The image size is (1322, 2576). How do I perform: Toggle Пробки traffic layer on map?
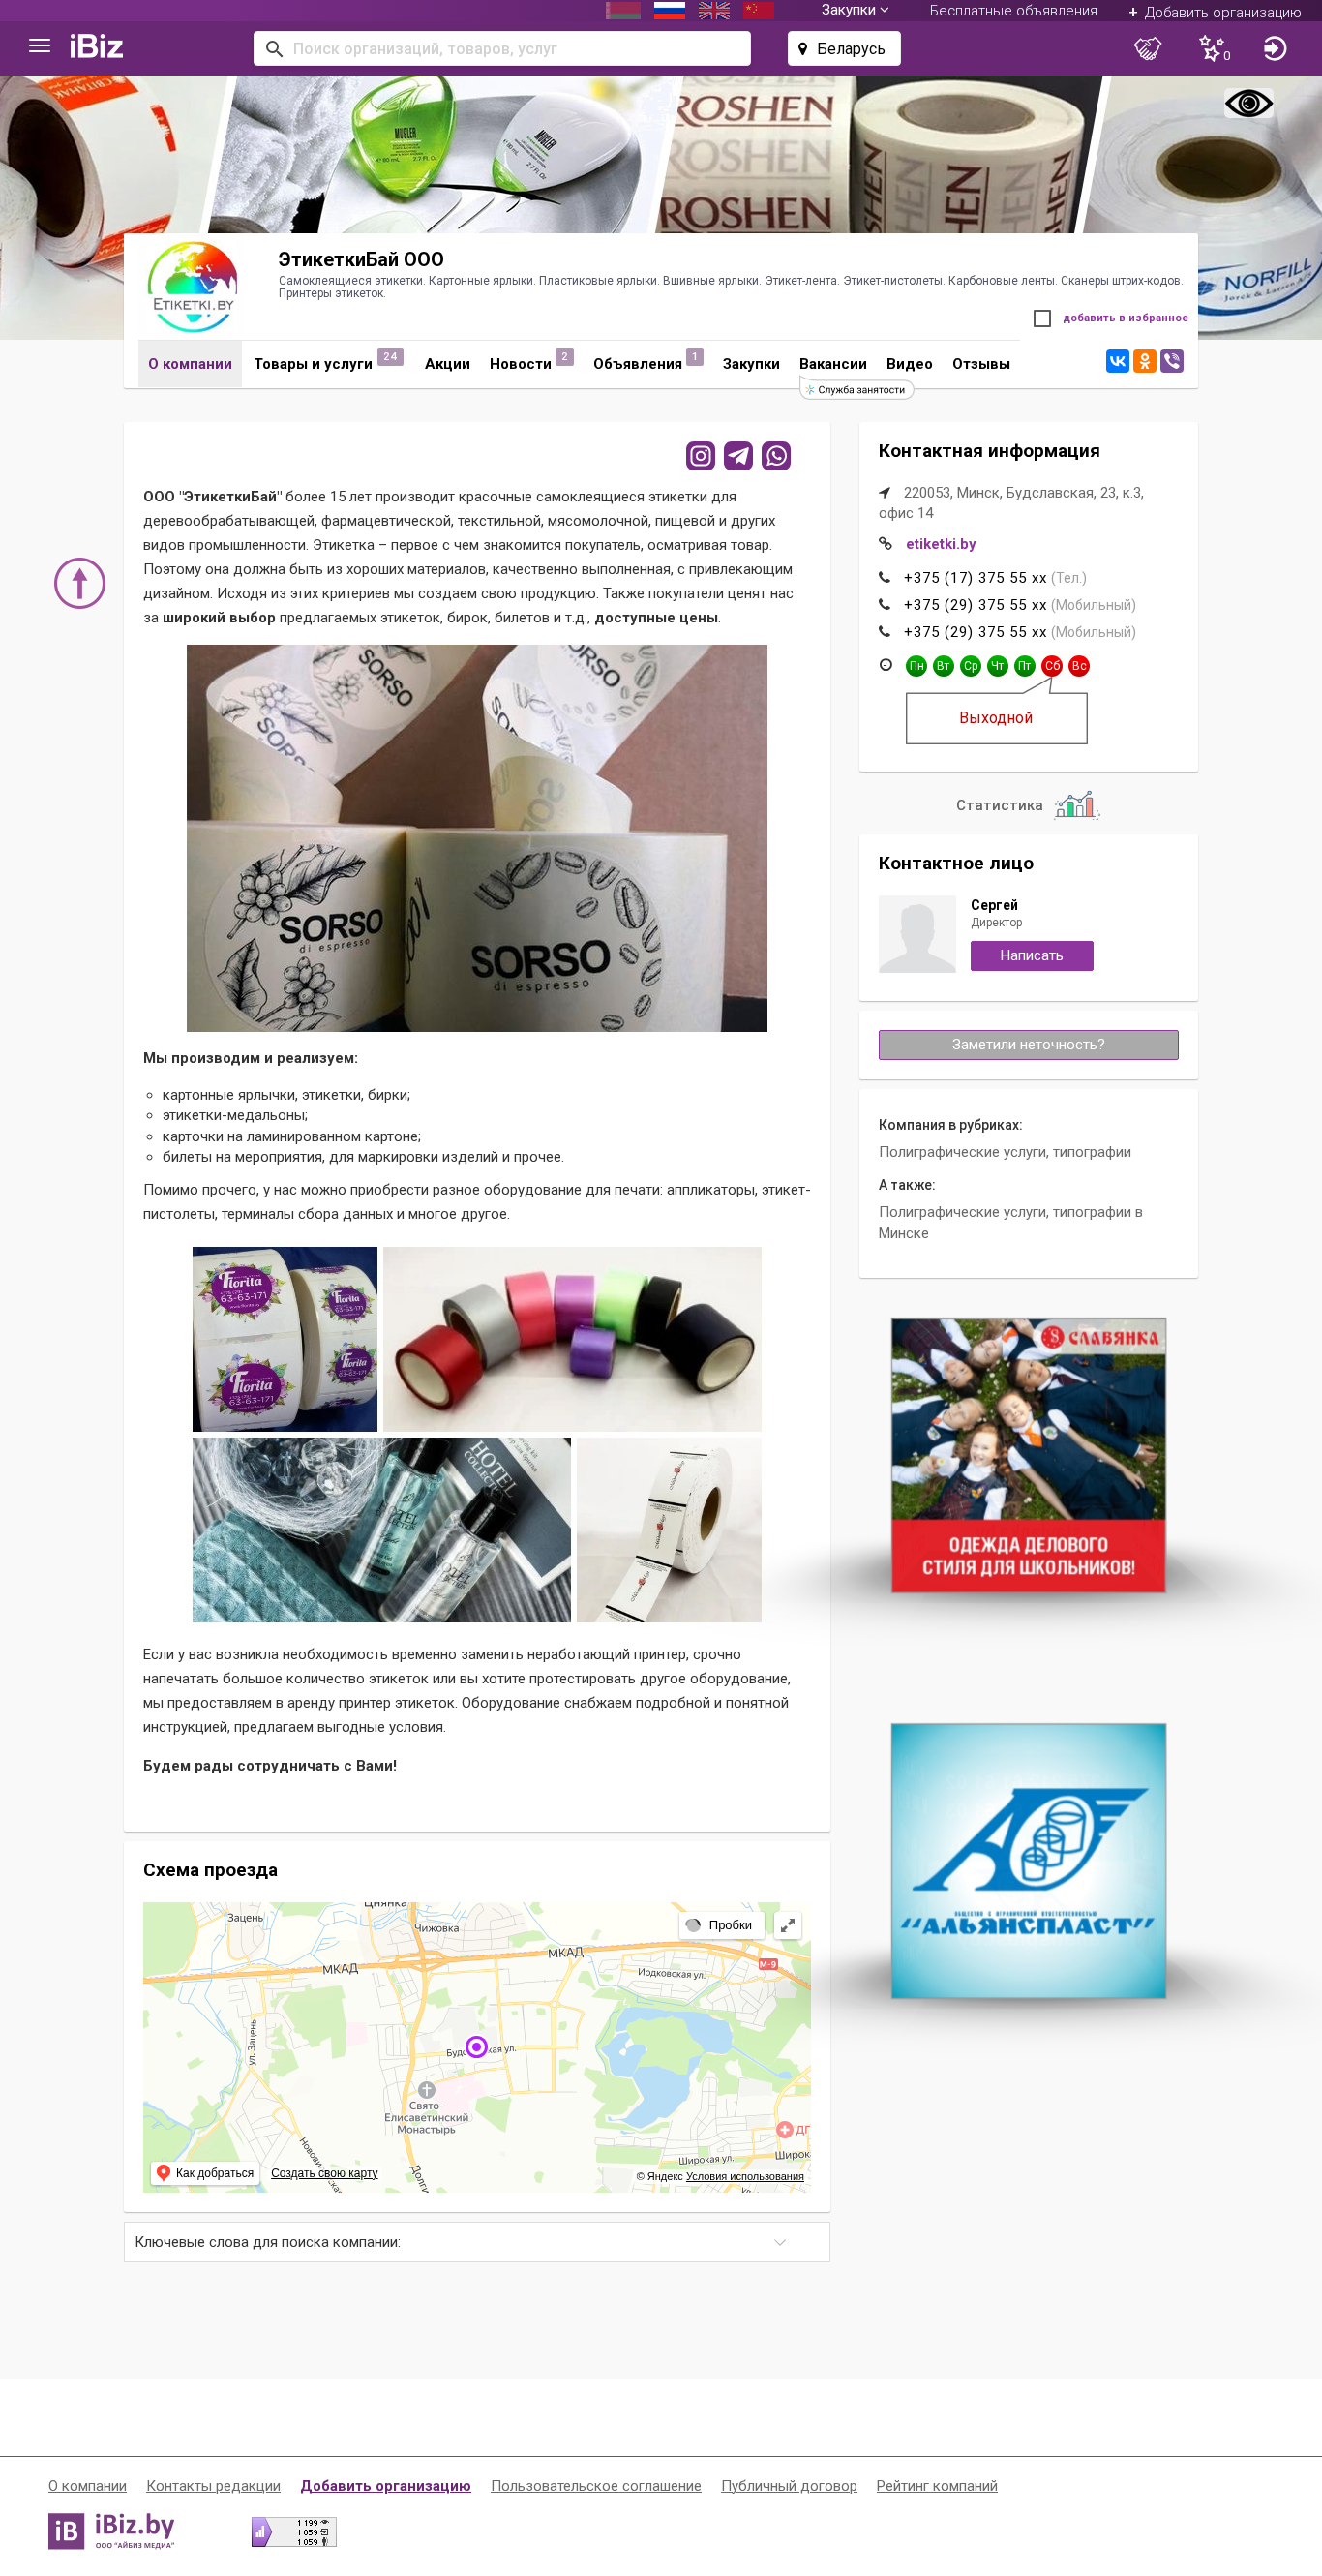tap(721, 1925)
